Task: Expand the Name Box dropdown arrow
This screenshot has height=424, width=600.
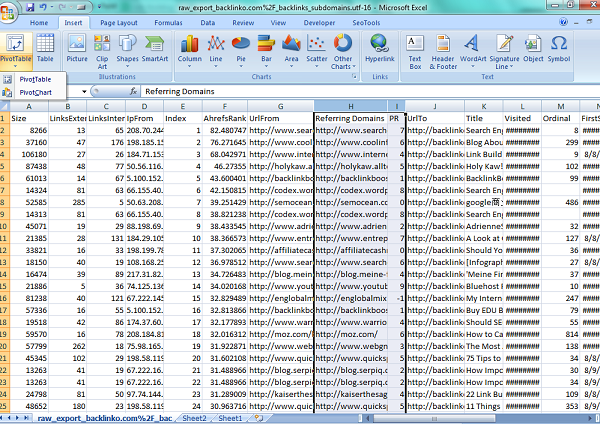Action: [x=84, y=91]
